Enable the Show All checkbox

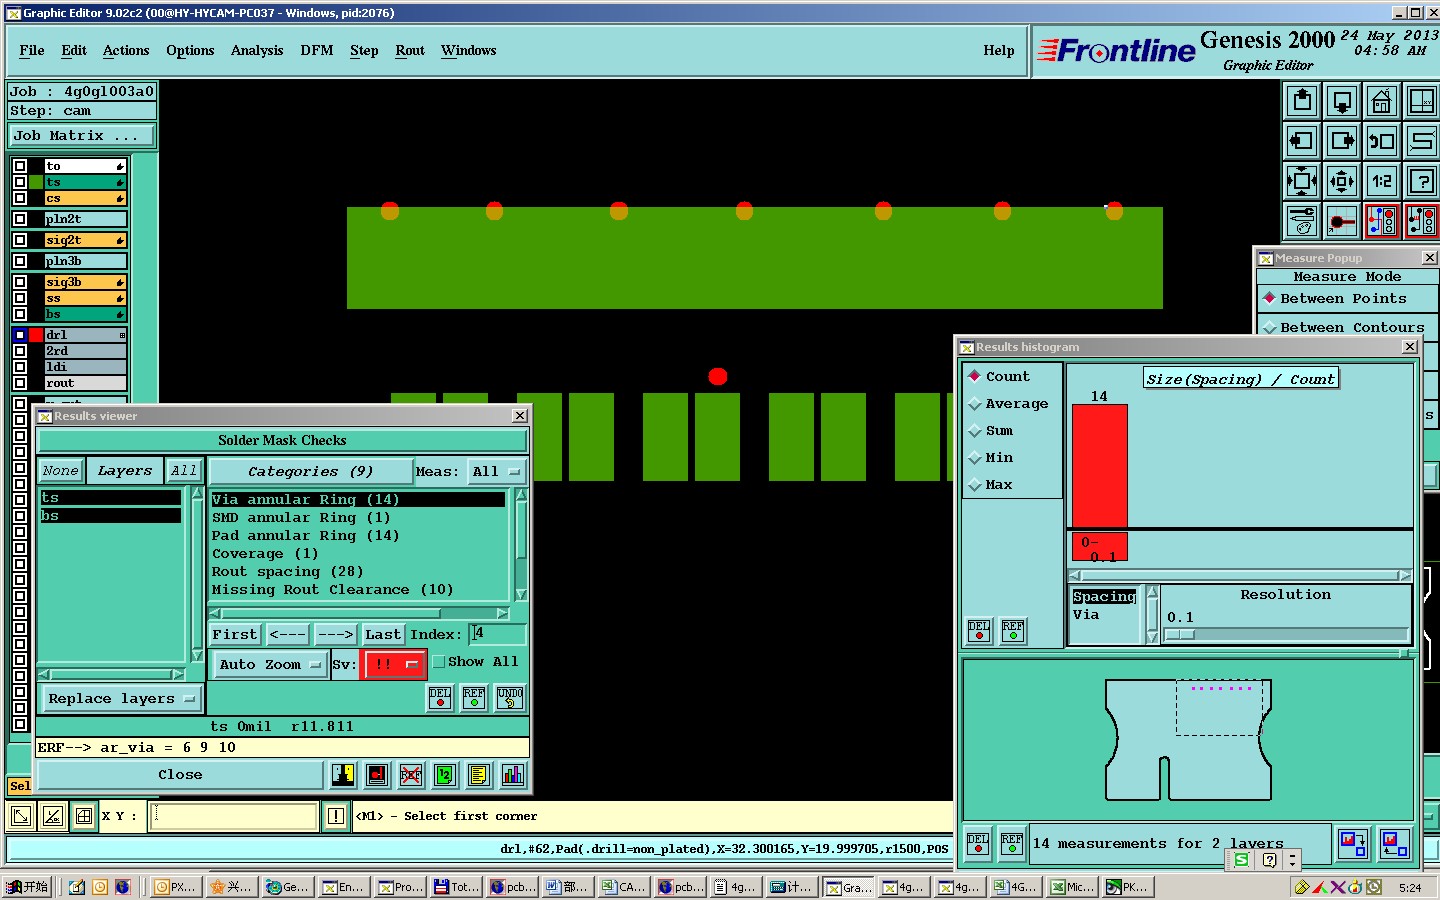pyautogui.click(x=438, y=662)
